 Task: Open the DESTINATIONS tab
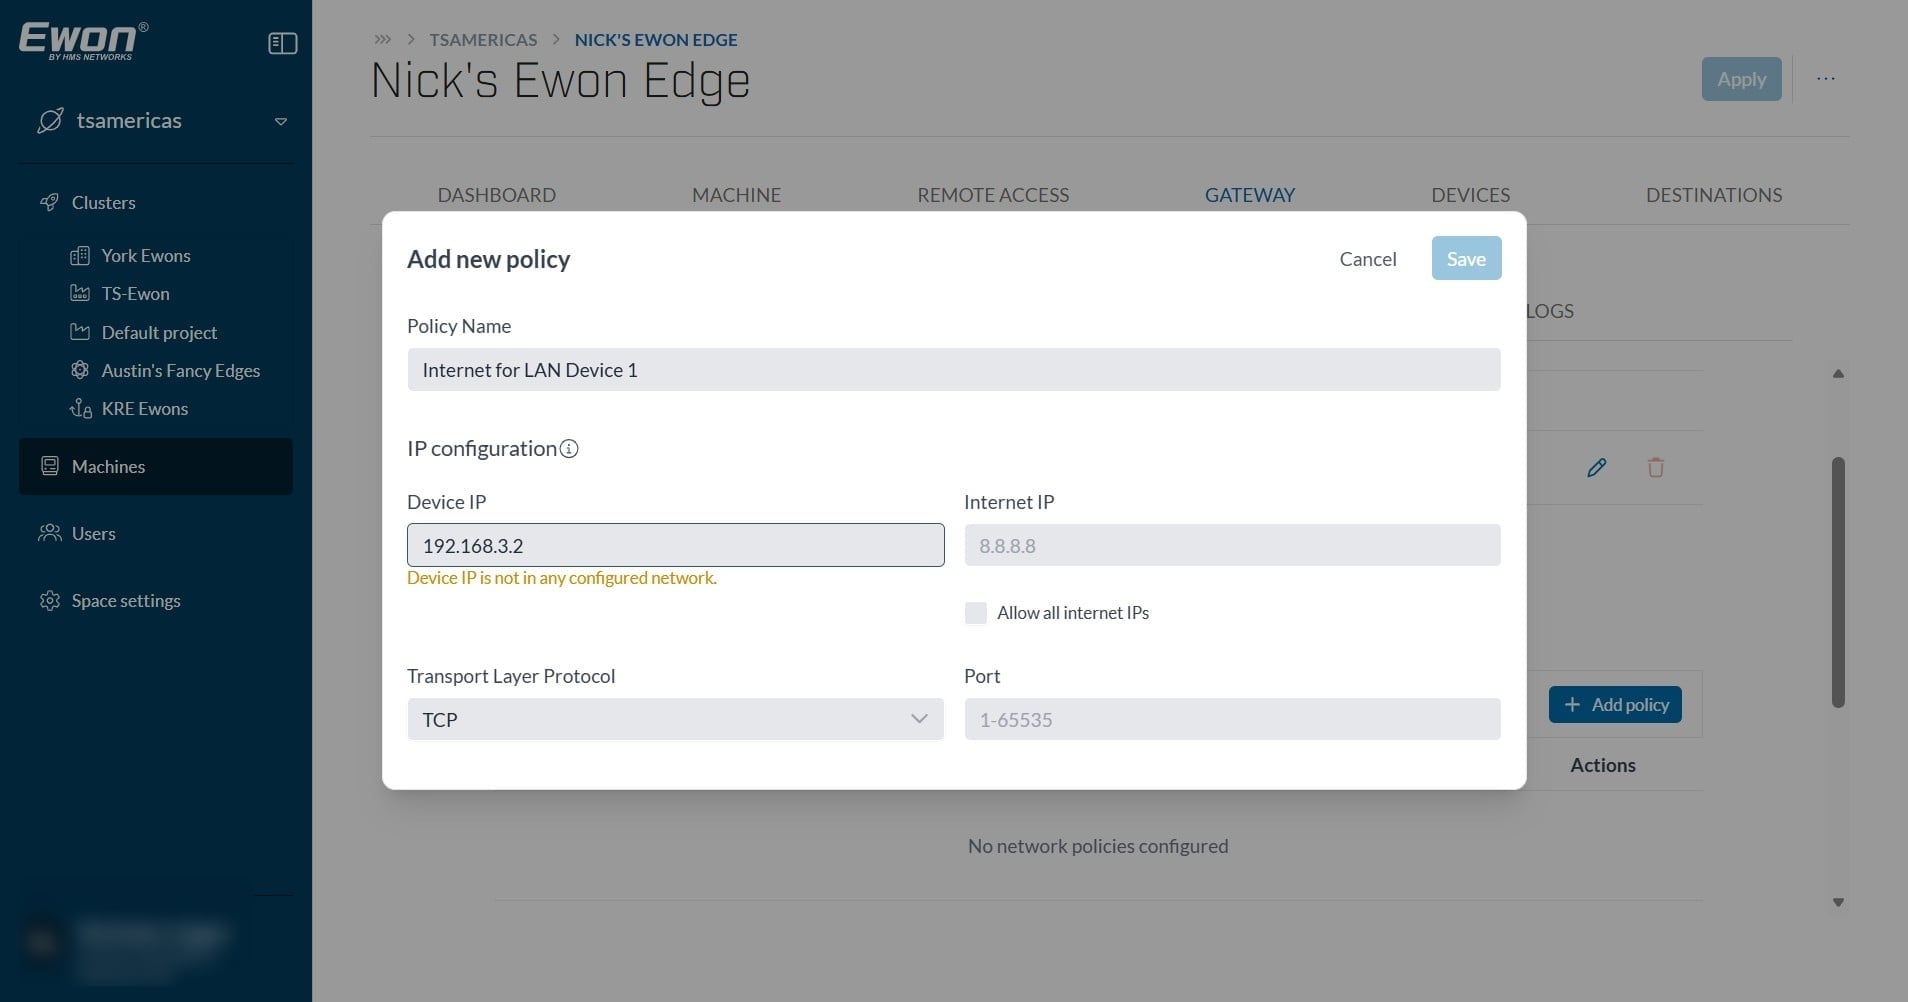click(x=1714, y=195)
